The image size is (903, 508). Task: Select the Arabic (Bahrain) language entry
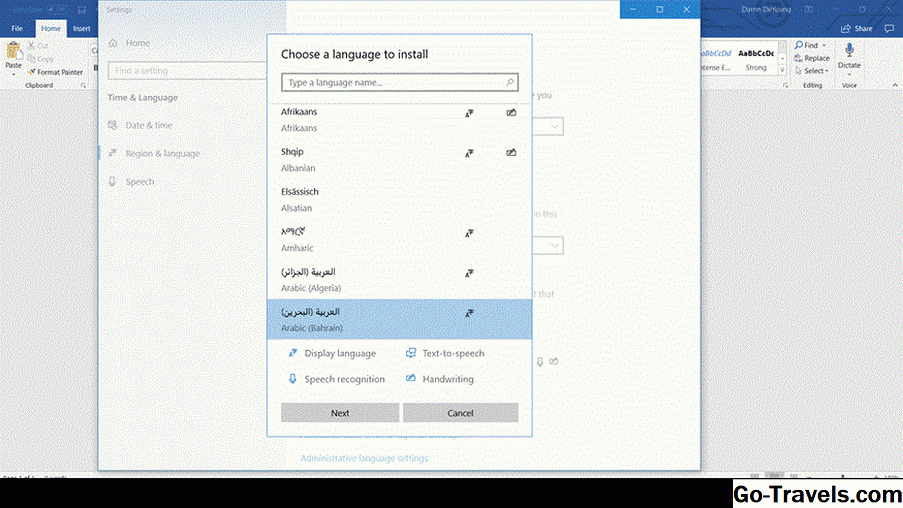399,319
